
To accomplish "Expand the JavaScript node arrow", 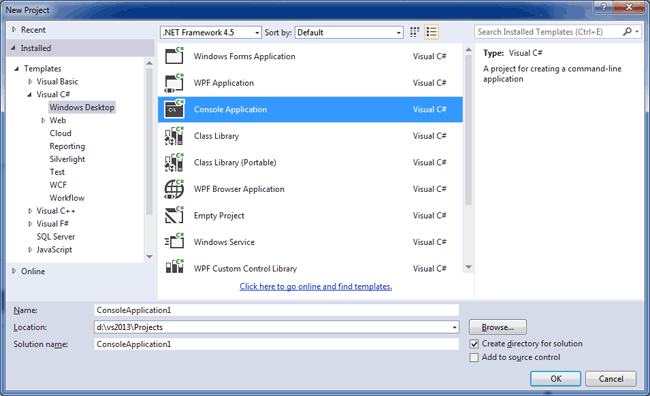I will point(30,250).
